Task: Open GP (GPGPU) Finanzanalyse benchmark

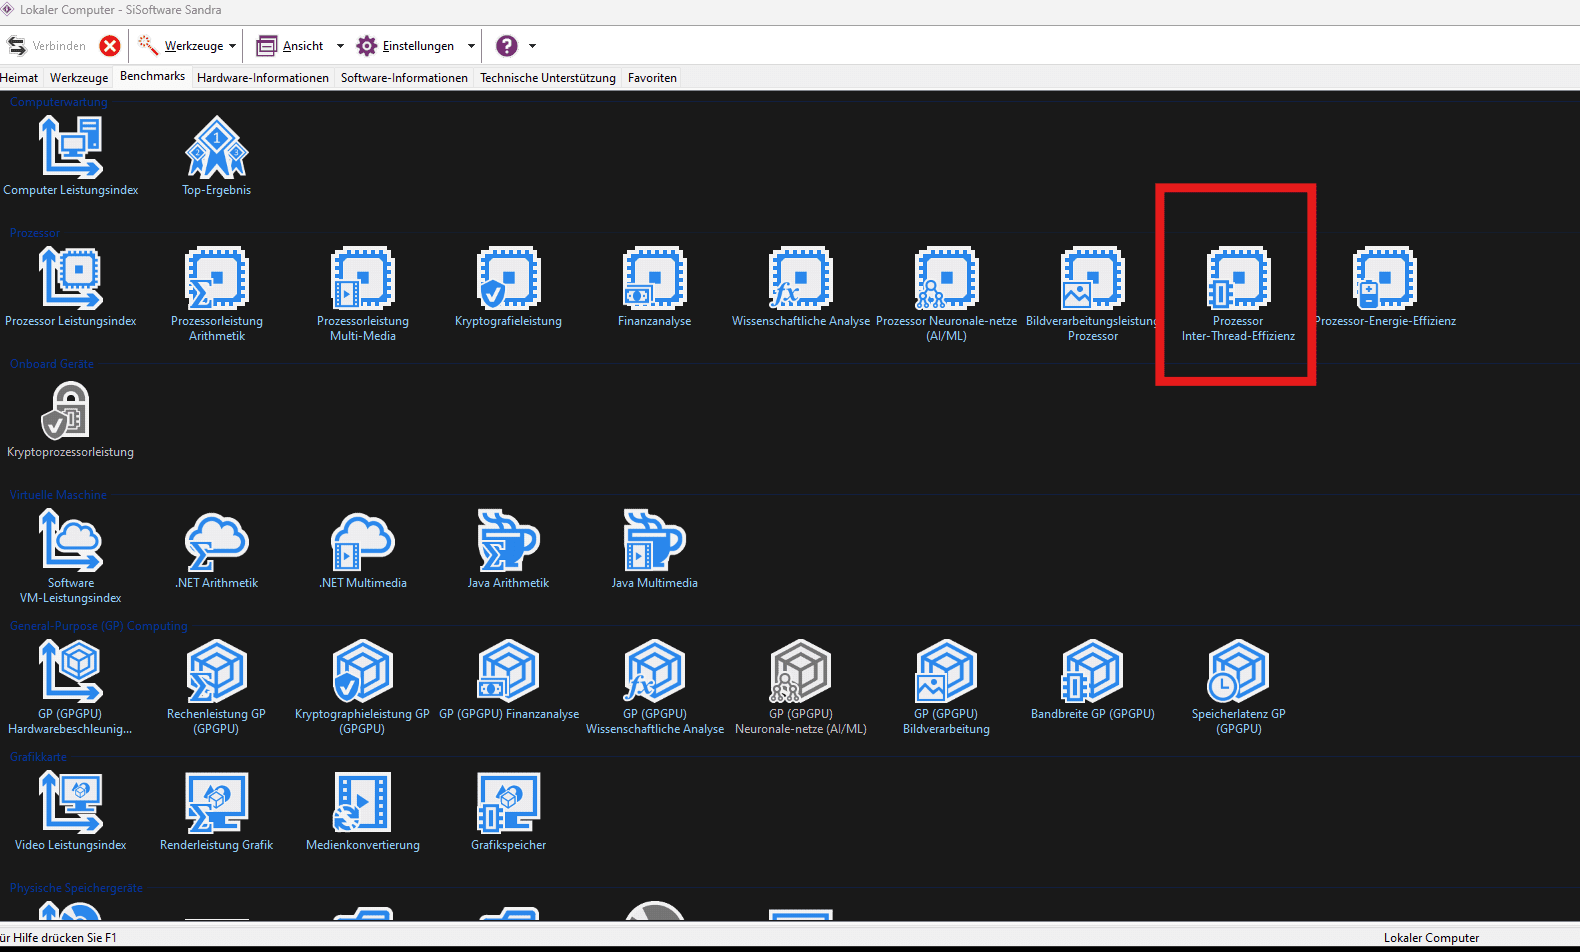Action: 509,679
